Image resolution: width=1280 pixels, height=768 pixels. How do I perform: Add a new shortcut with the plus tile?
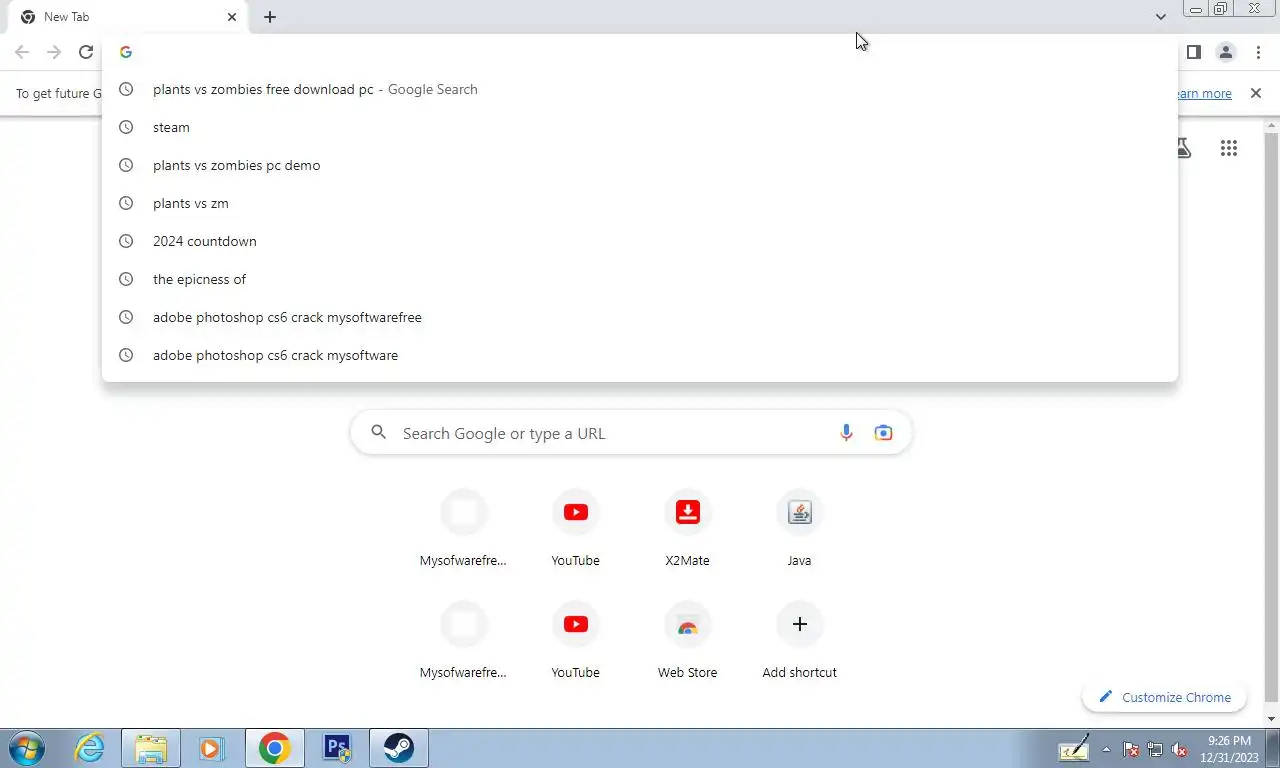[799, 642]
